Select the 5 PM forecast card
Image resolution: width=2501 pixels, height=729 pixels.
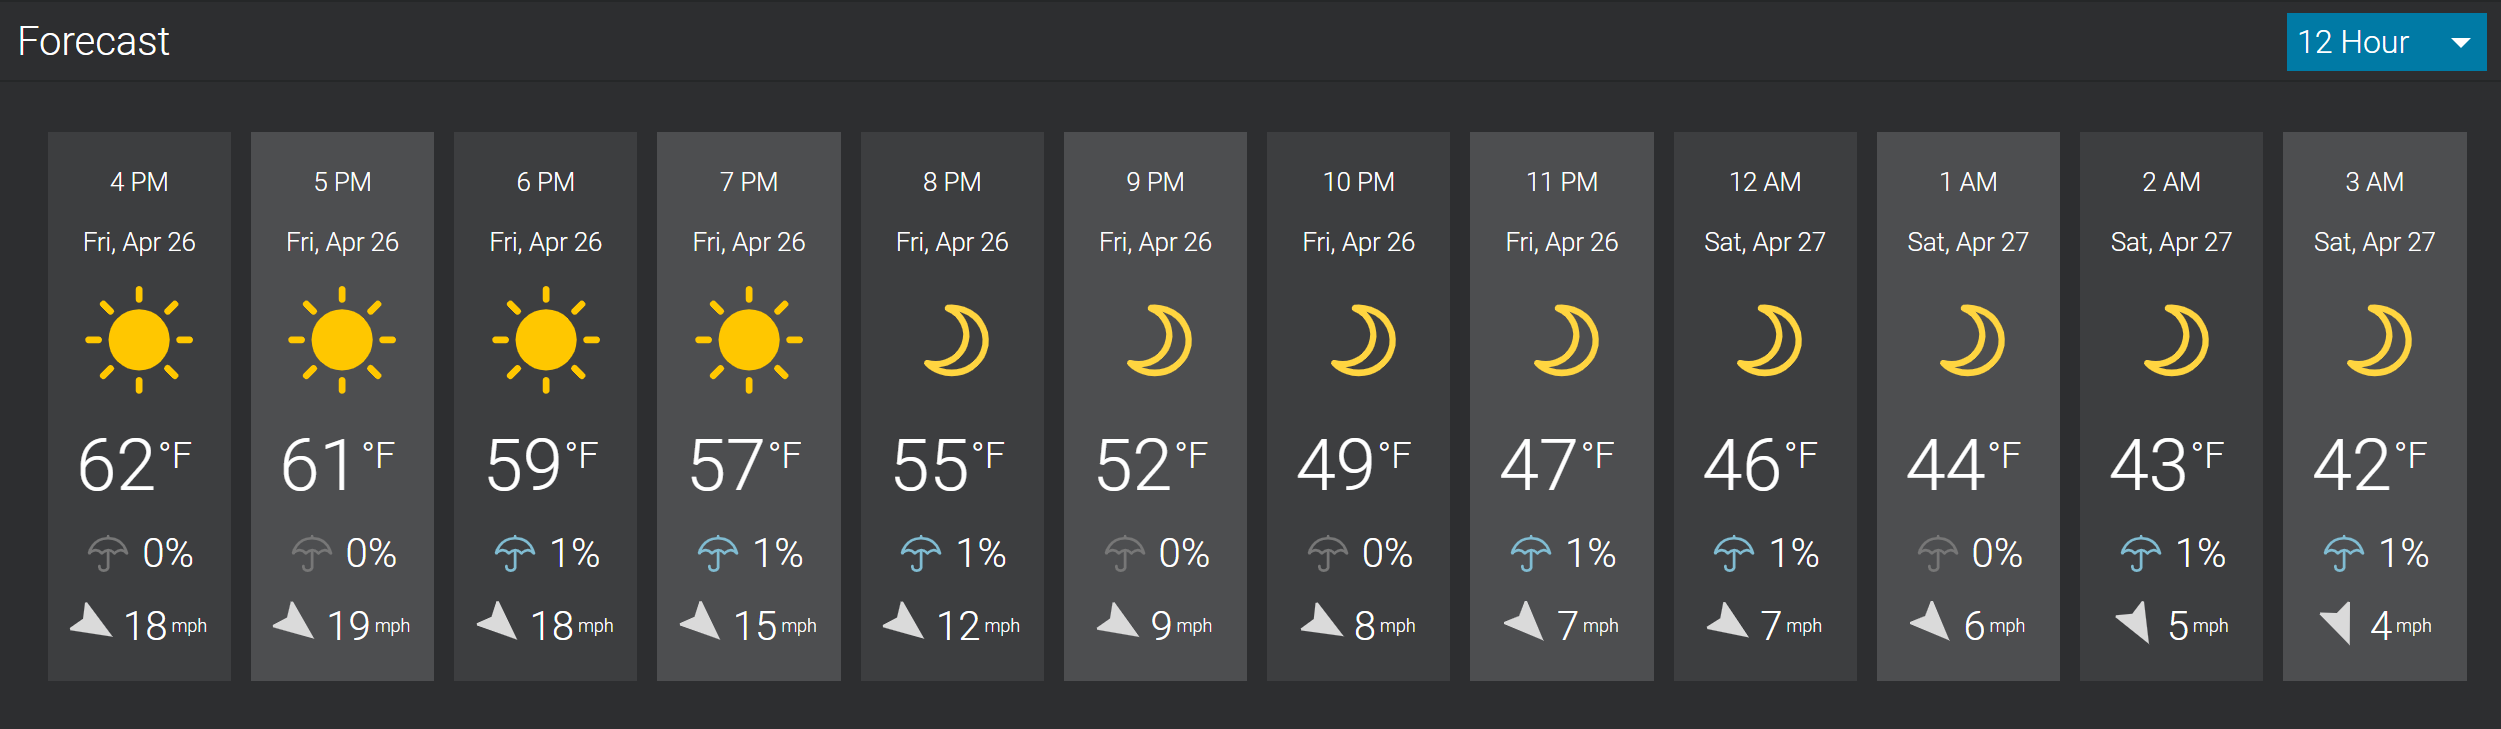click(342, 406)
